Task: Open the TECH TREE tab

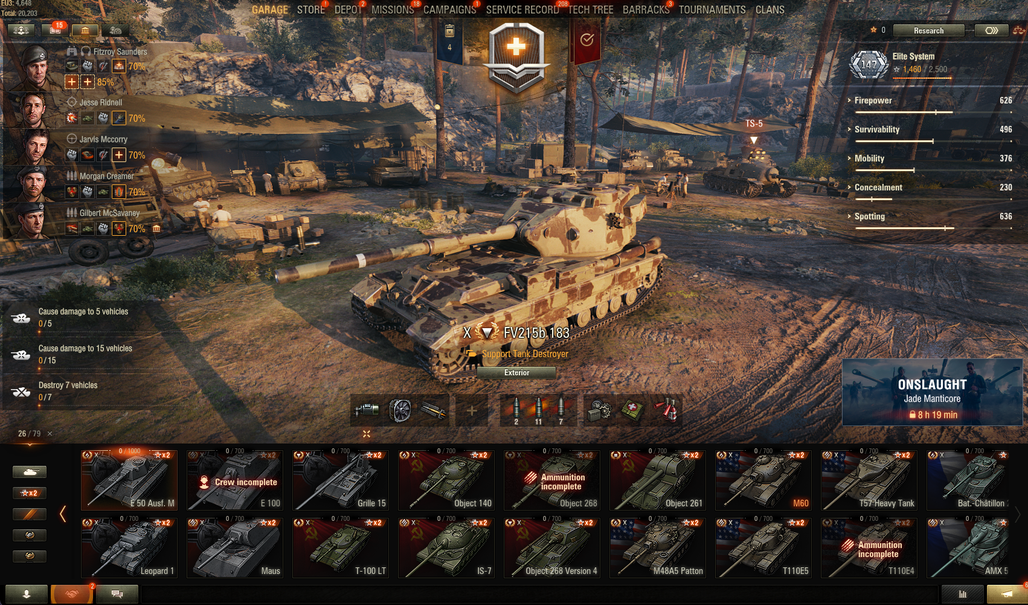Action: [x=591, y=10]
